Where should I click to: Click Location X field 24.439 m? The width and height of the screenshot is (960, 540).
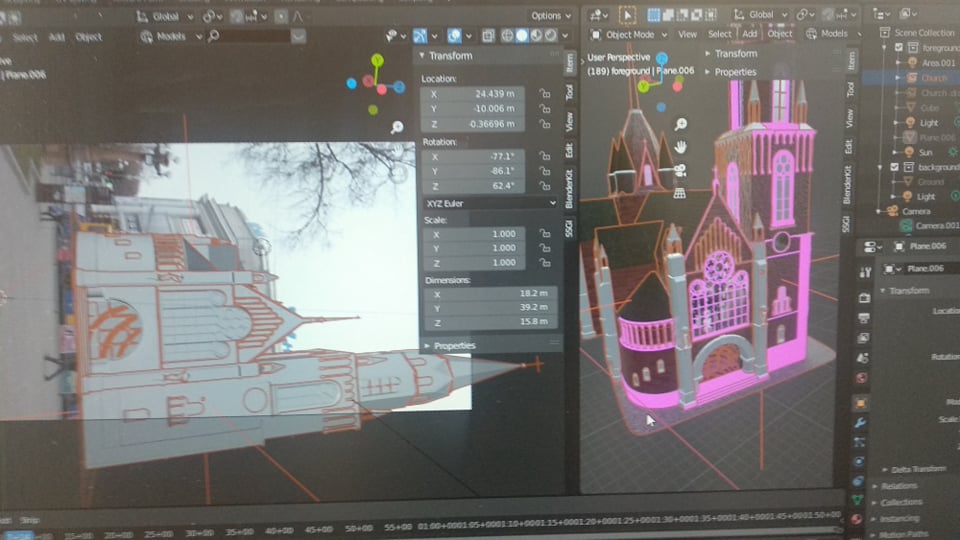473,94
